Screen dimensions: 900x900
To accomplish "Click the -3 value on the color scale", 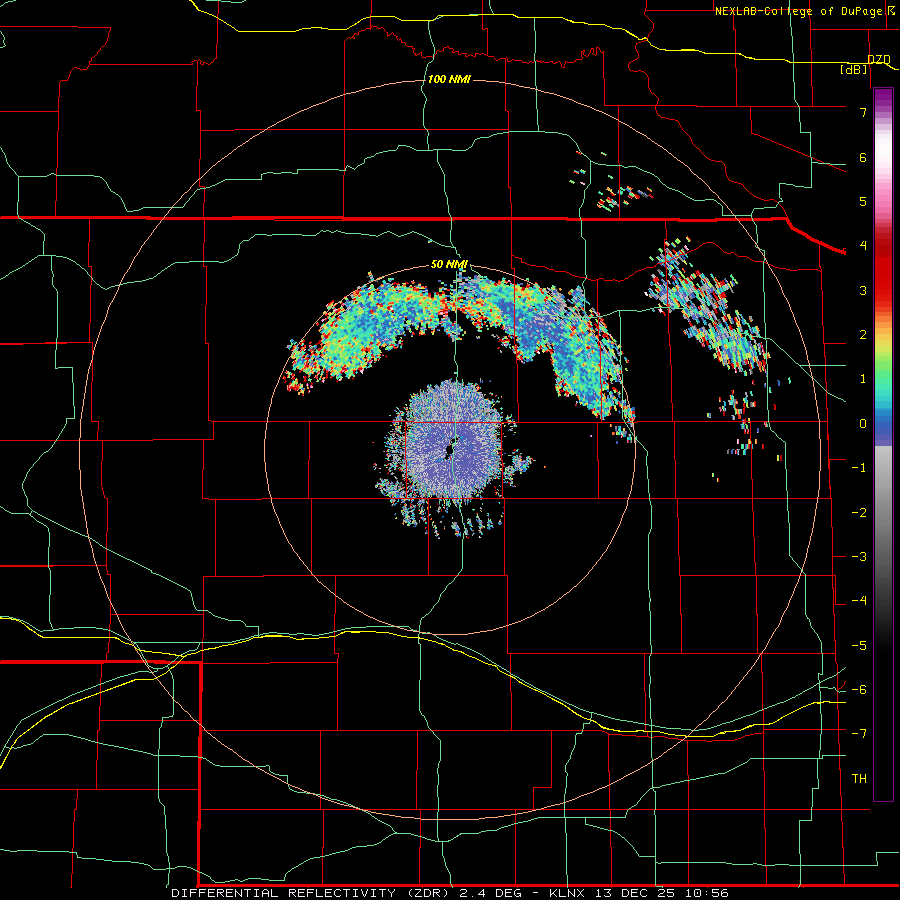I will [859, 557].
